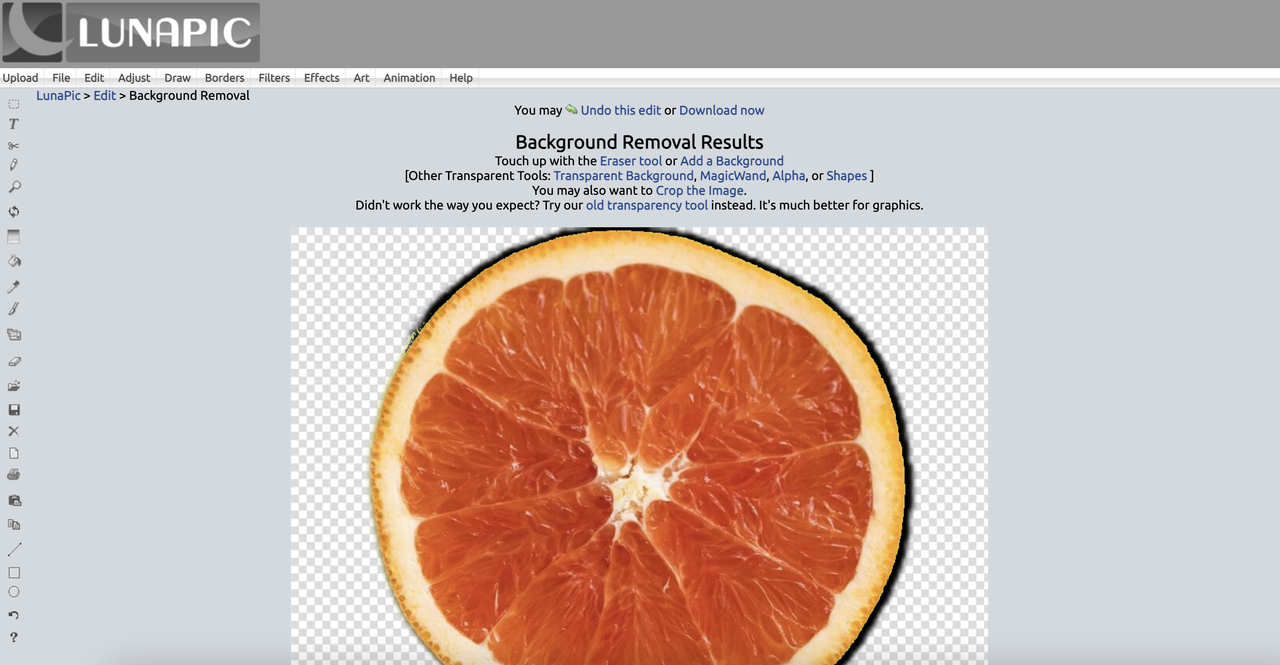Click the 'Crop the Image' link

click(700, 190)
